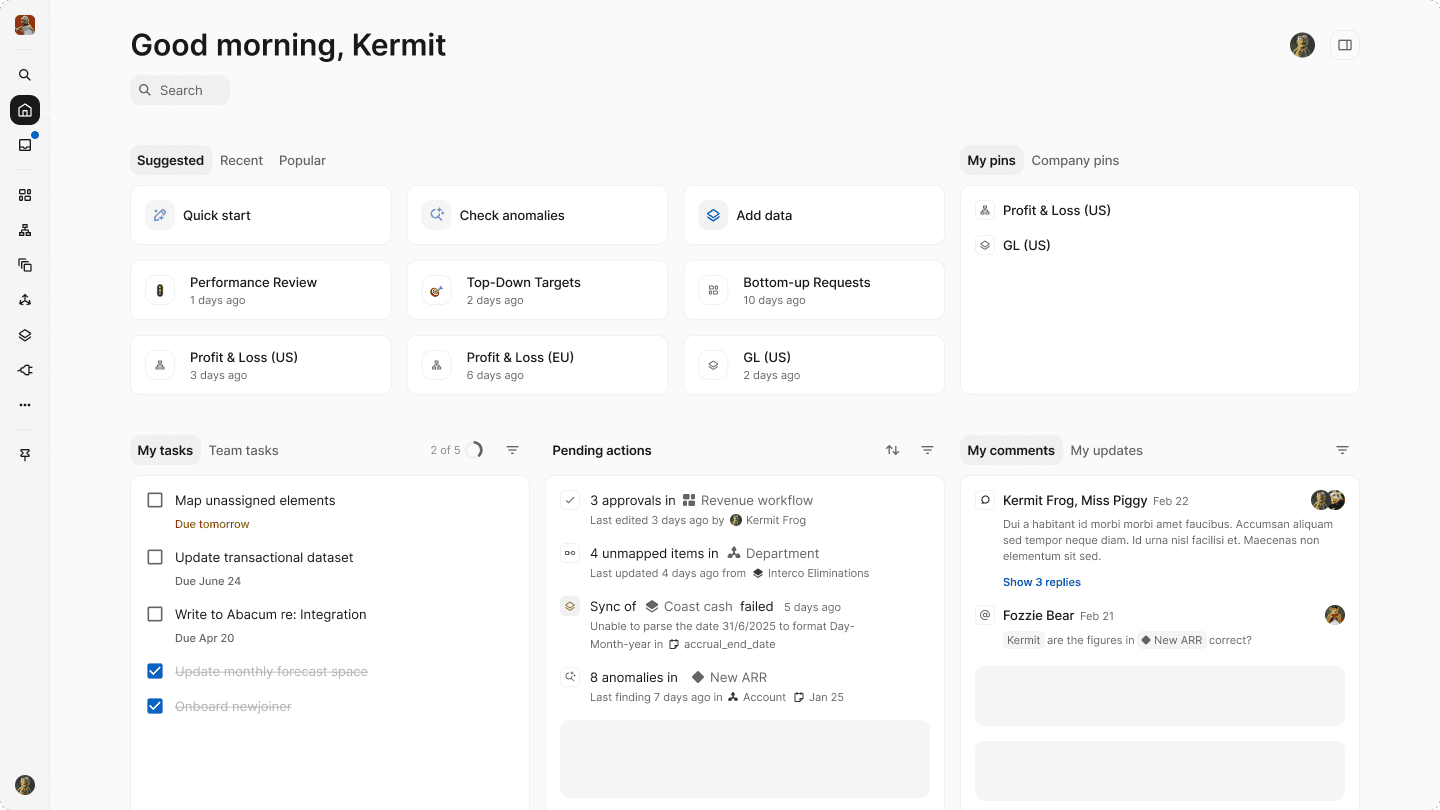Image resolution: width=1440 pixels, height=810 pixels.
Task: Uncheck Onboard newjoiner task
Action: pyautogui.click(x=155, y=706)
